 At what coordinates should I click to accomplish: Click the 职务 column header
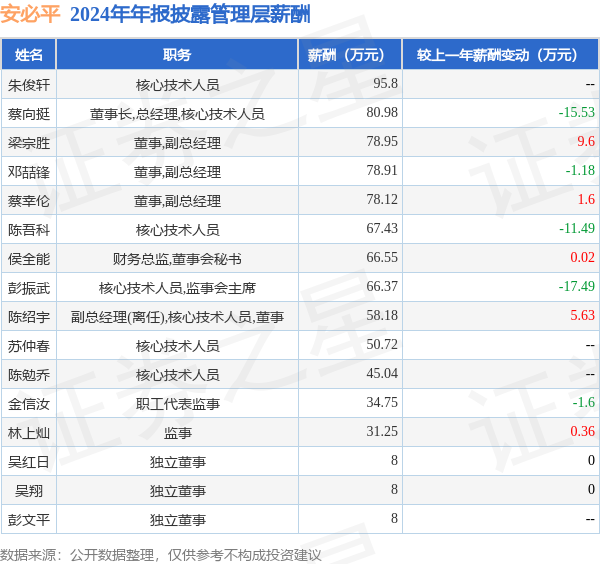tap(177, 55)
